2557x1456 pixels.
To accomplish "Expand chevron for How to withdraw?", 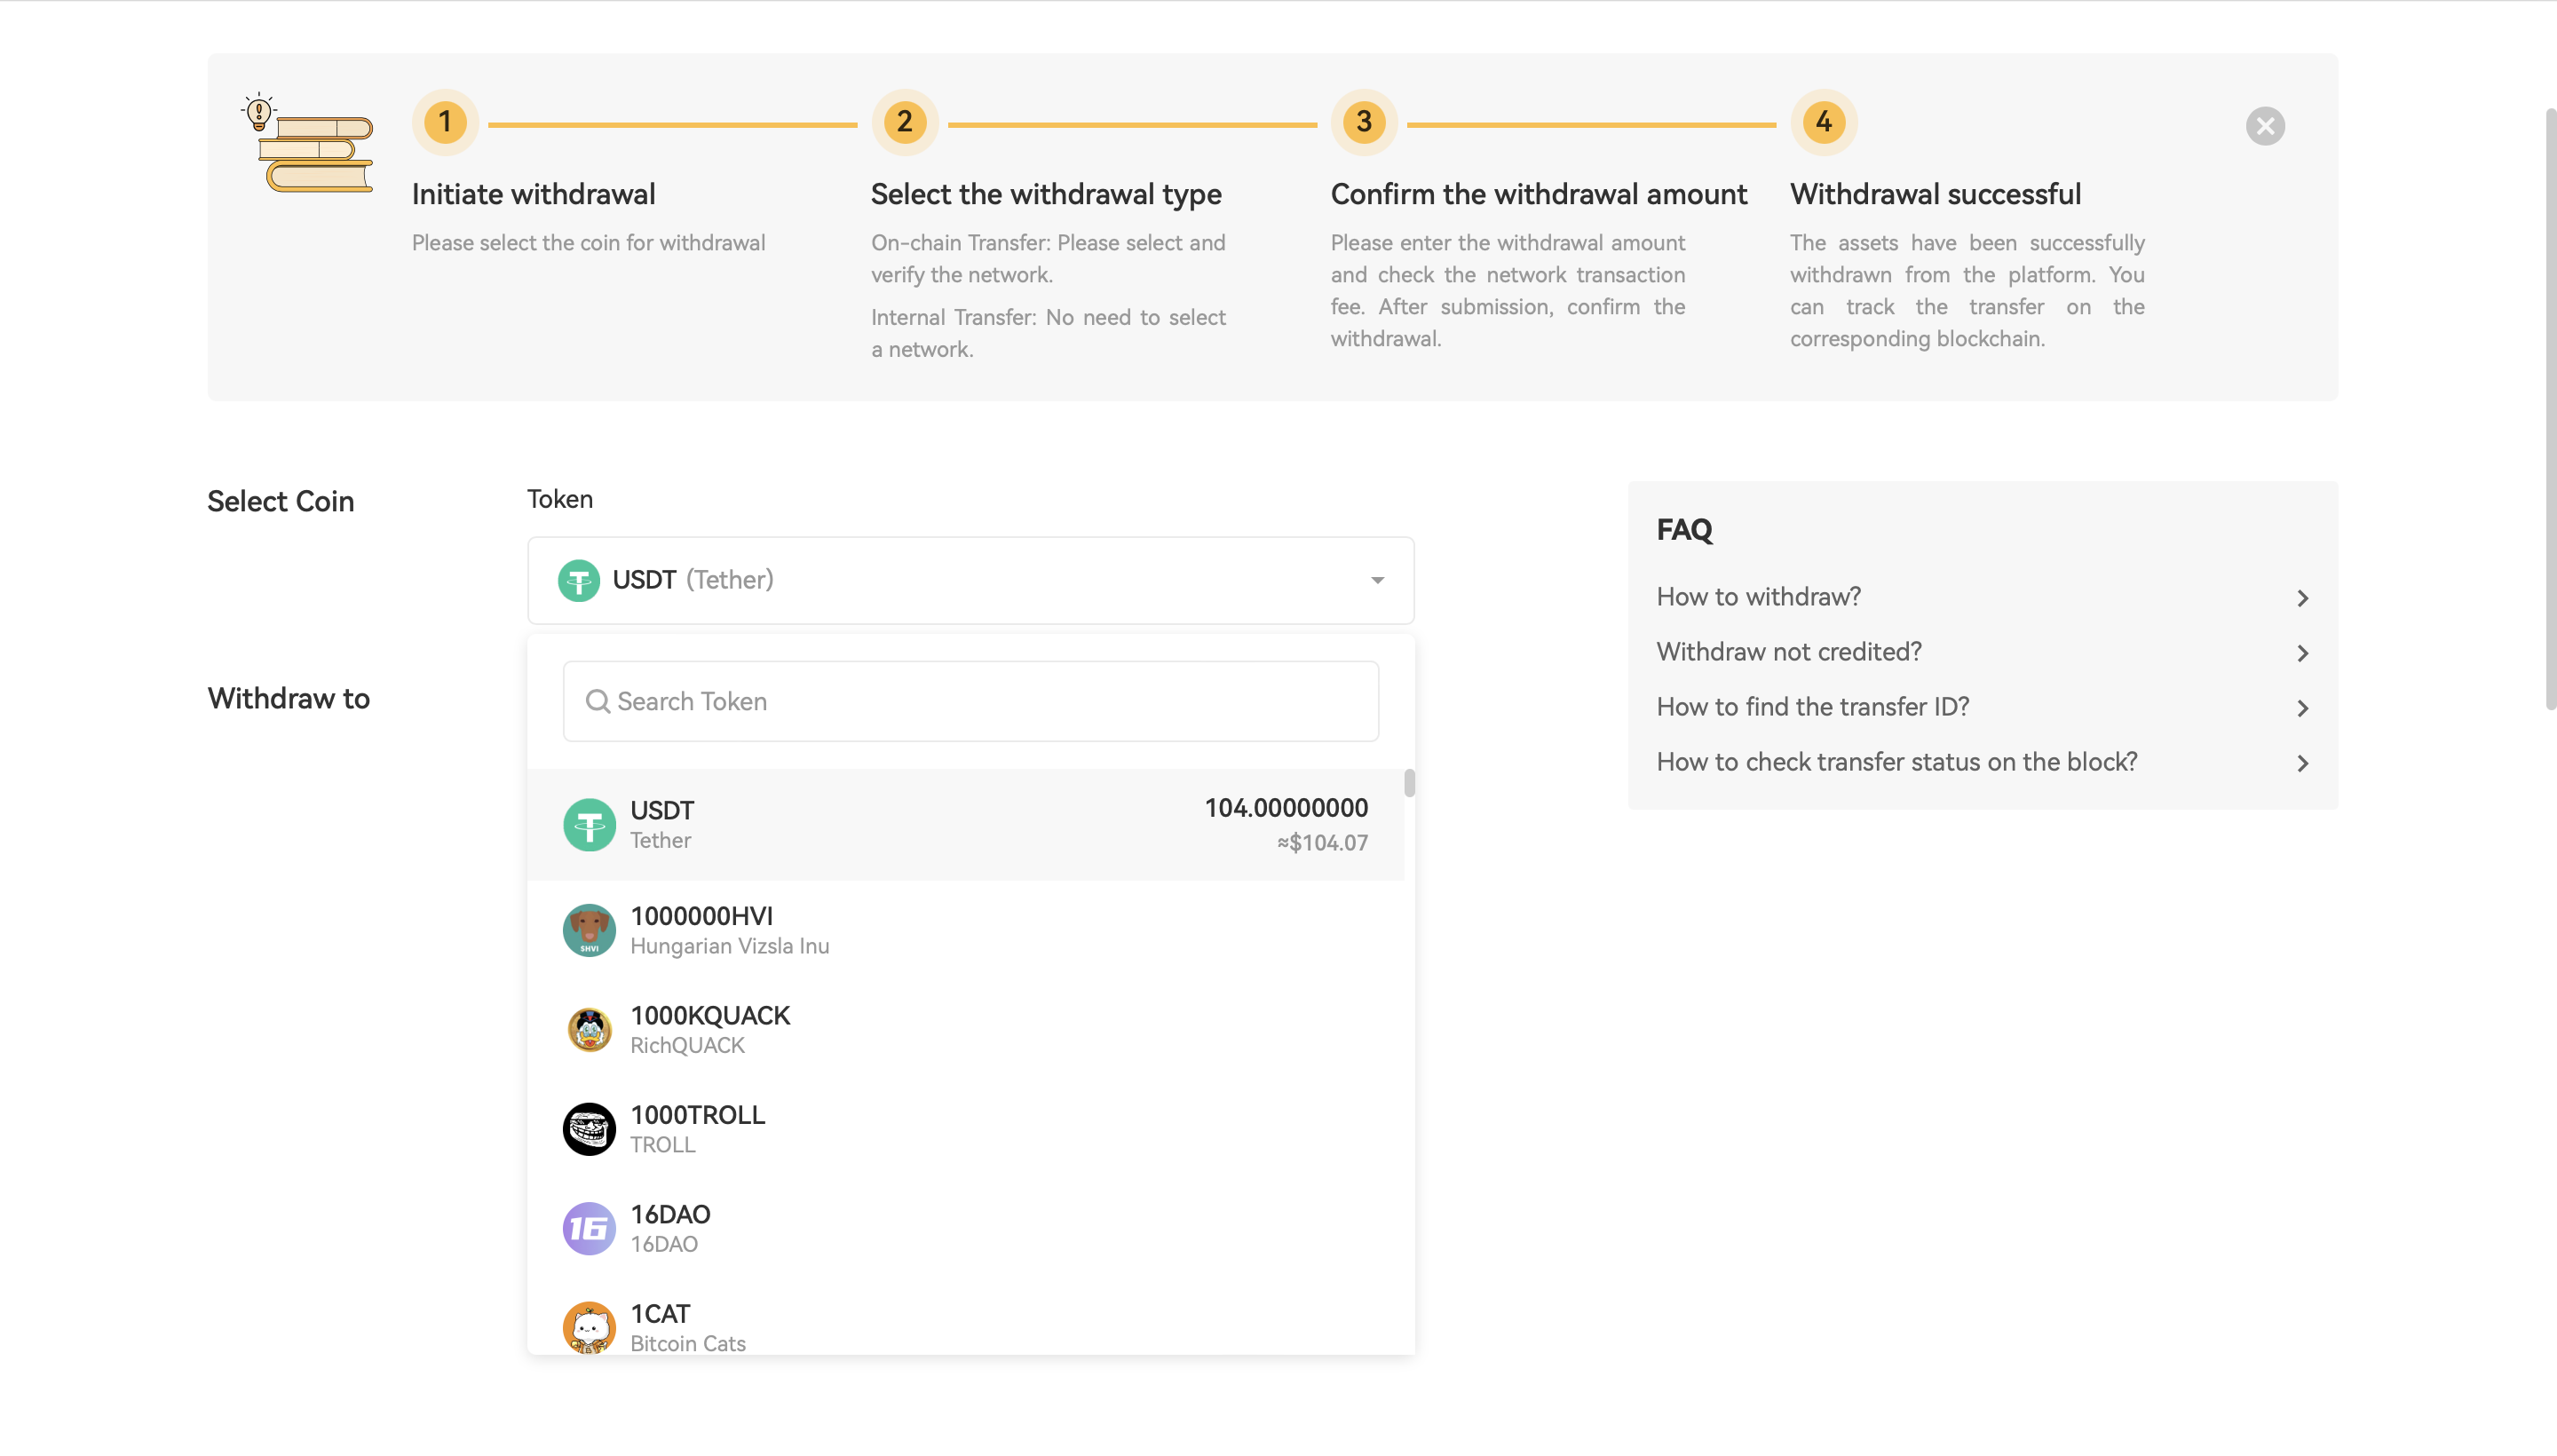I will click(2302, 598).
